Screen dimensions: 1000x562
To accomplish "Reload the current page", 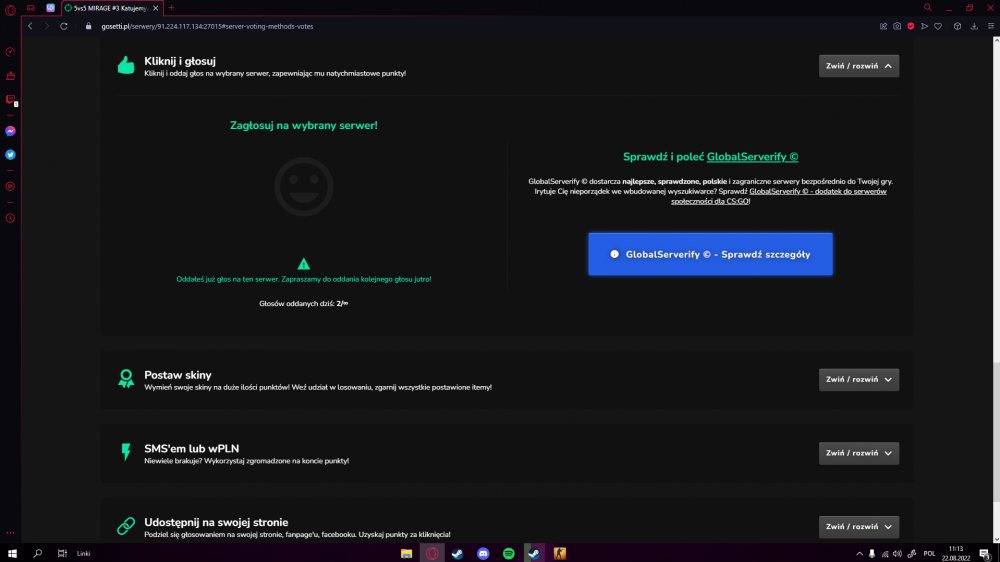I will (64, 26).
